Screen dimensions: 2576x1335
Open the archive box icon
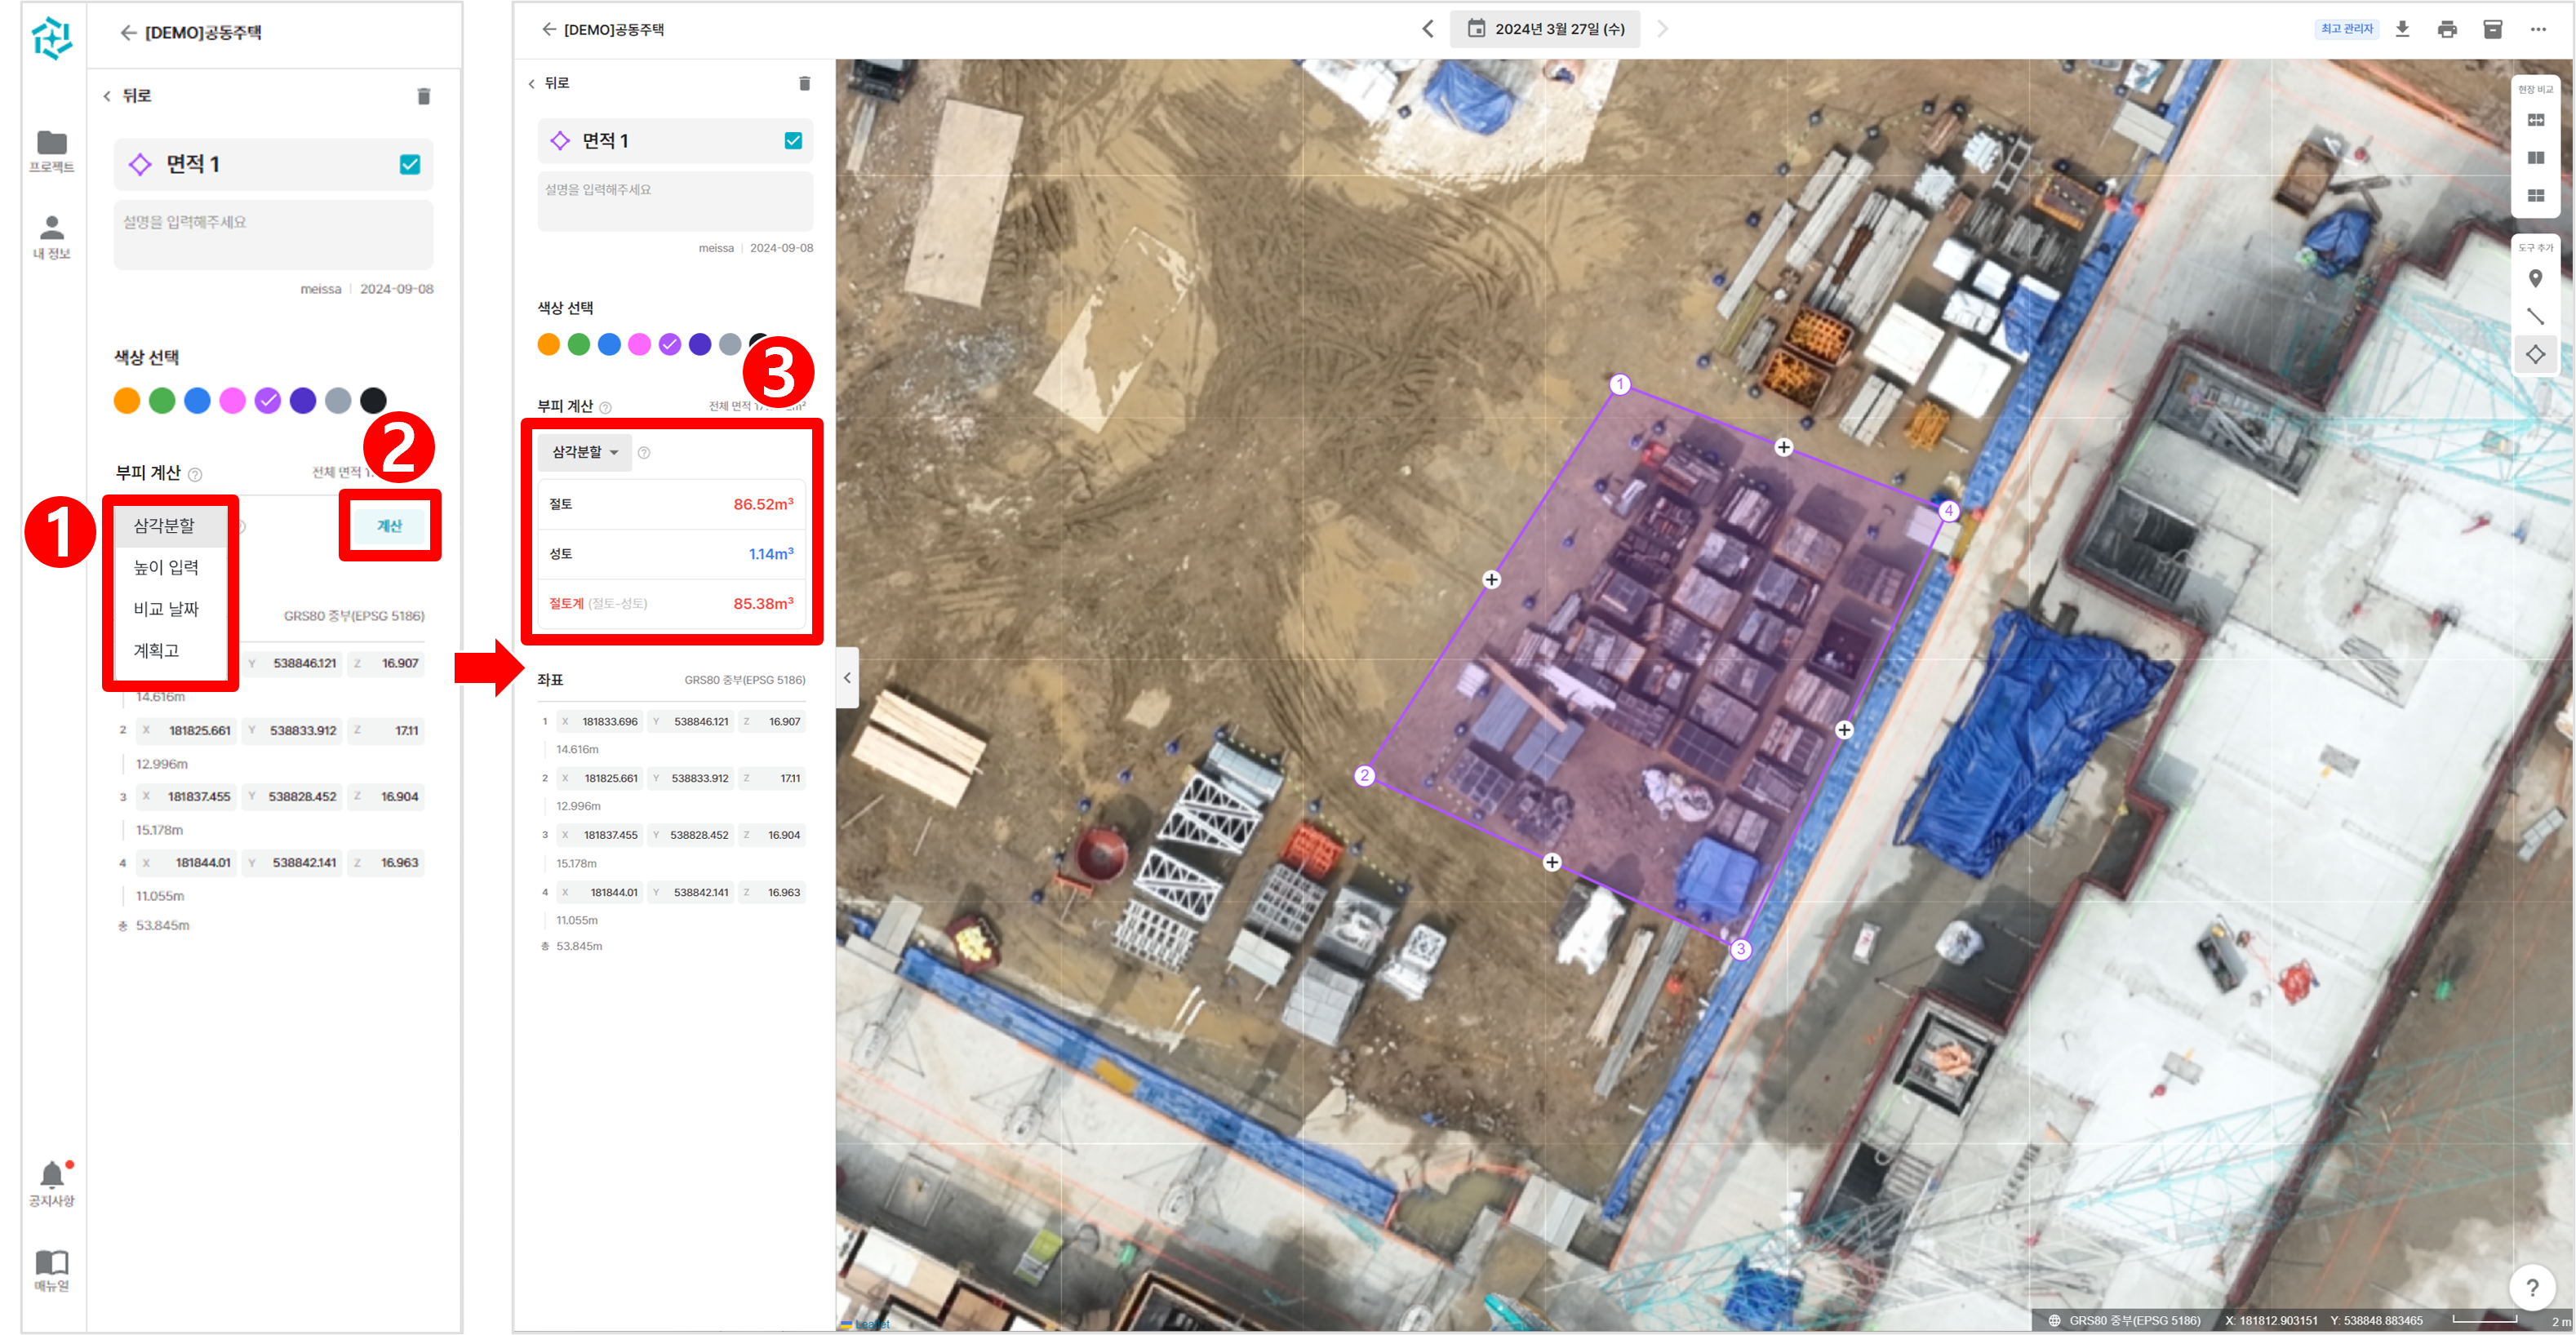tap(2492, 29)
